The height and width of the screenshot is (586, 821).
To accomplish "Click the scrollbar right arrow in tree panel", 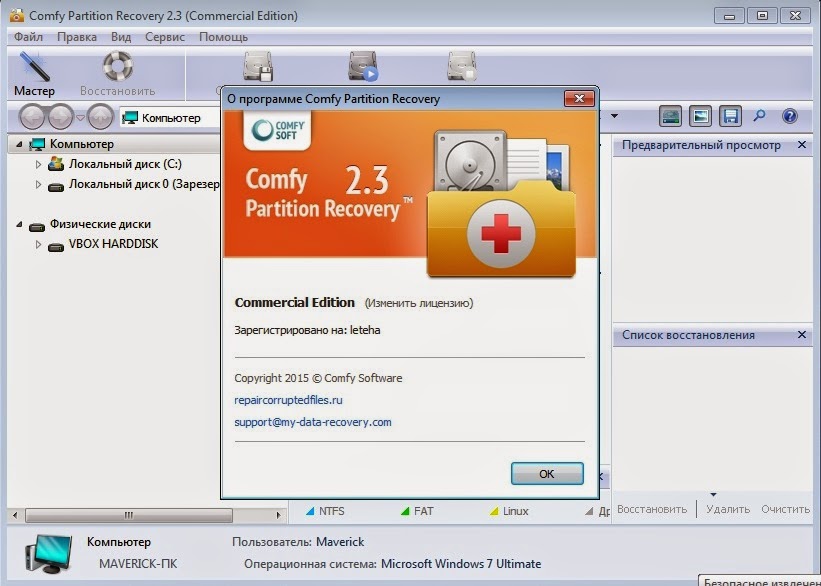I will coord(279,515).
